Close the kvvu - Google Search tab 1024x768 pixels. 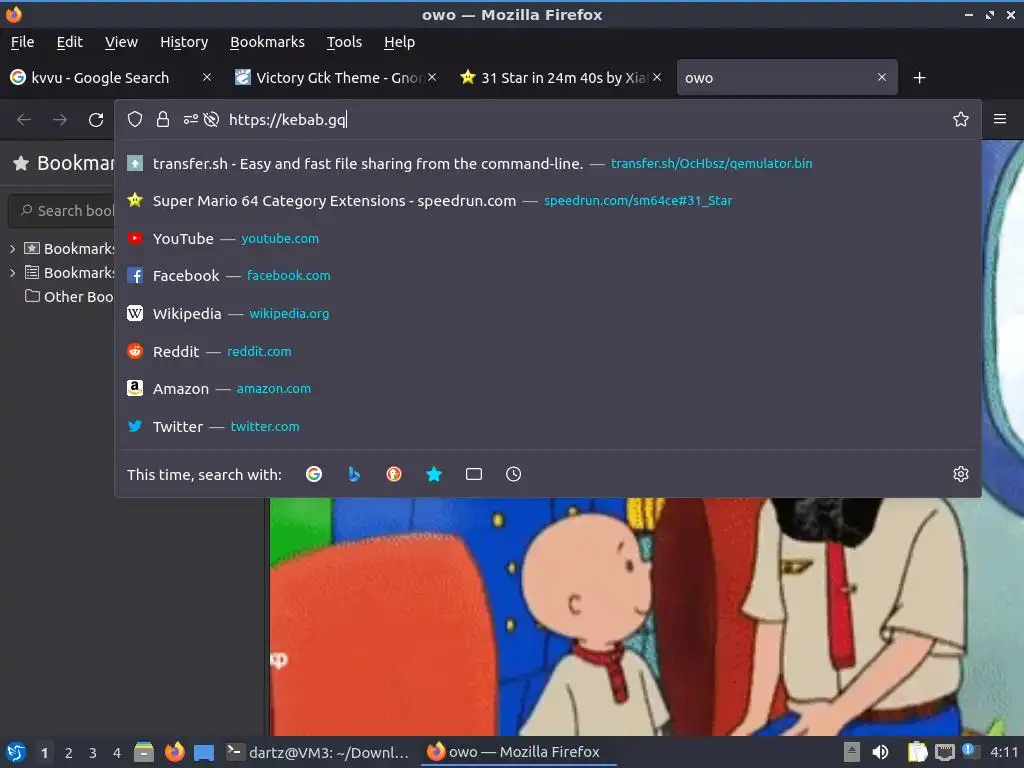[206, 77]
